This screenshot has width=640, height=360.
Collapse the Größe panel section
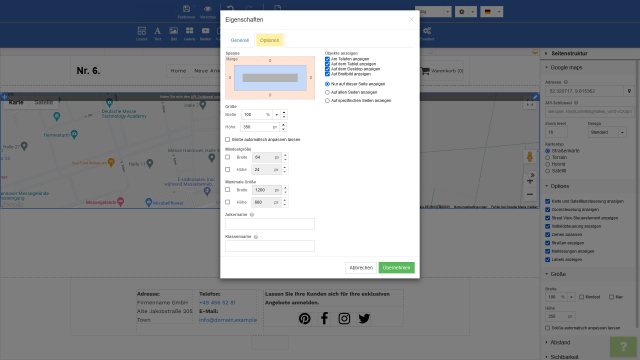coord(547,274)
